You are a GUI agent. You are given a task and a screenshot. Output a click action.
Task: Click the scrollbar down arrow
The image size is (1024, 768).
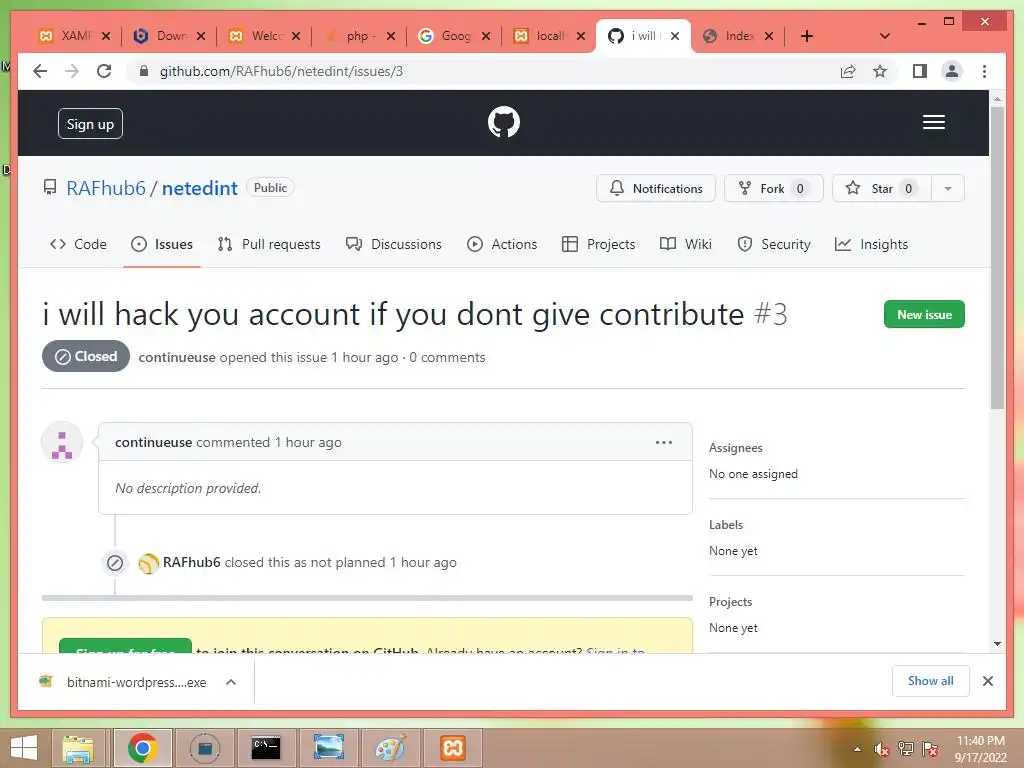point(997,644)
